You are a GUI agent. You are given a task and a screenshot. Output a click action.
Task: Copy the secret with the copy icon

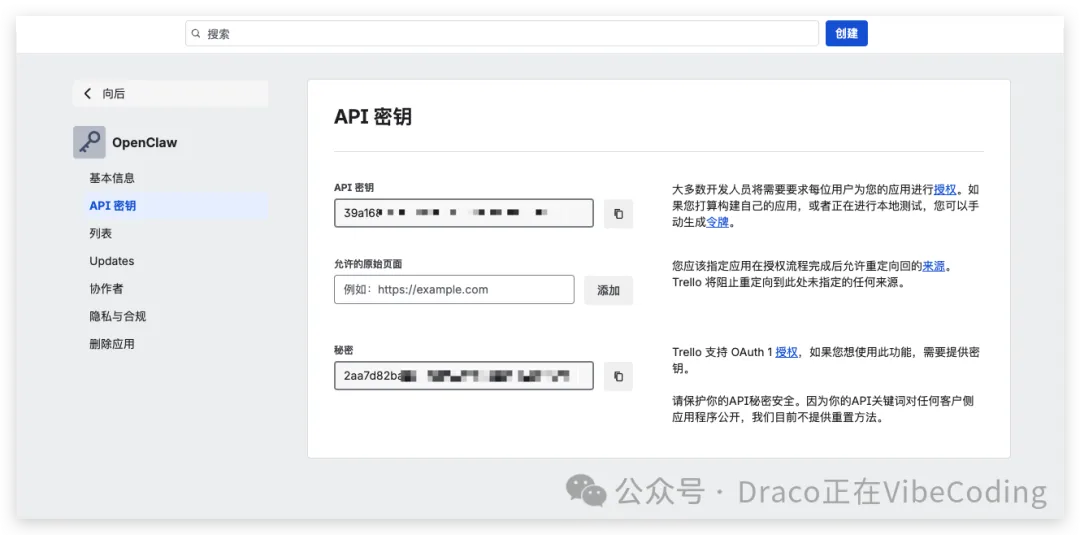pos(618,376)
